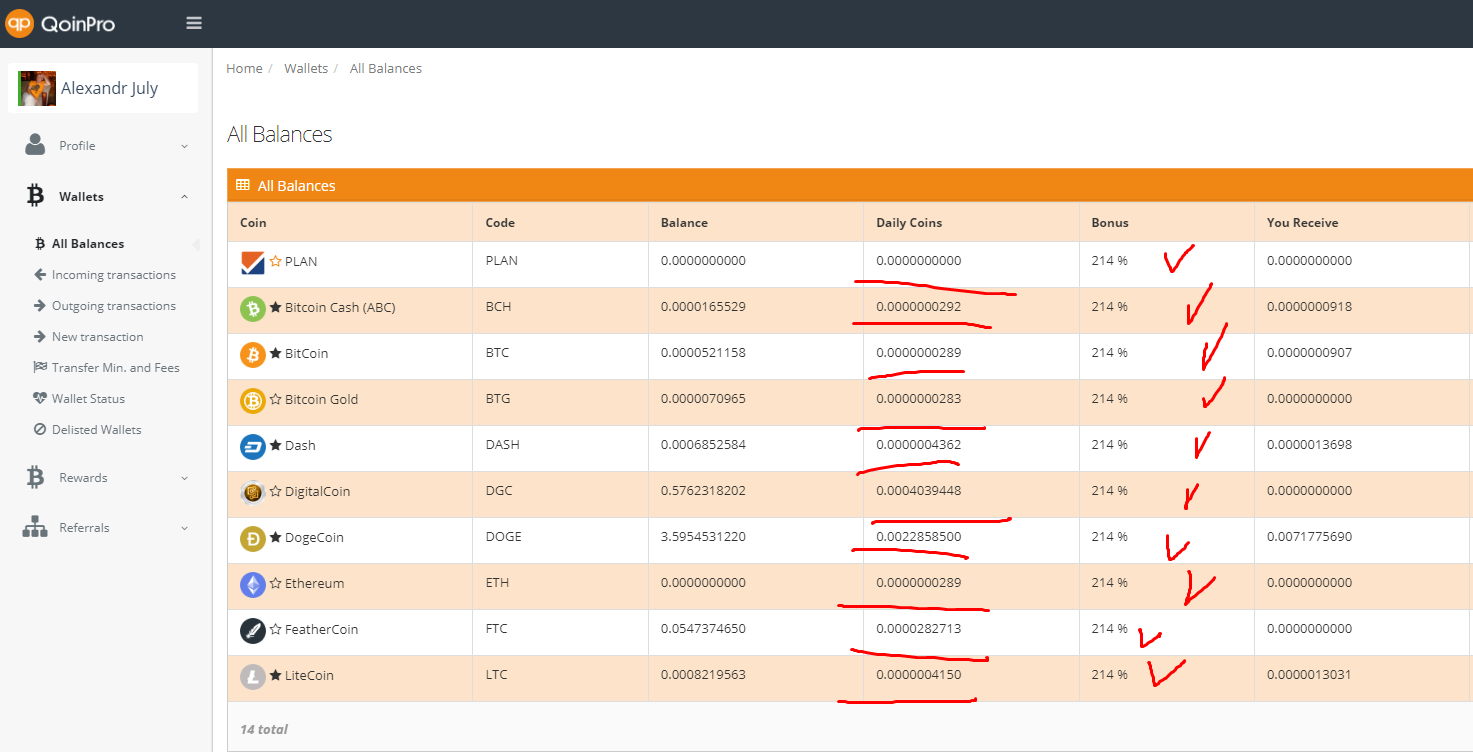Click the 14 total footer text
The height and width of the screenshot is (752, 1473).
point(264,729)
